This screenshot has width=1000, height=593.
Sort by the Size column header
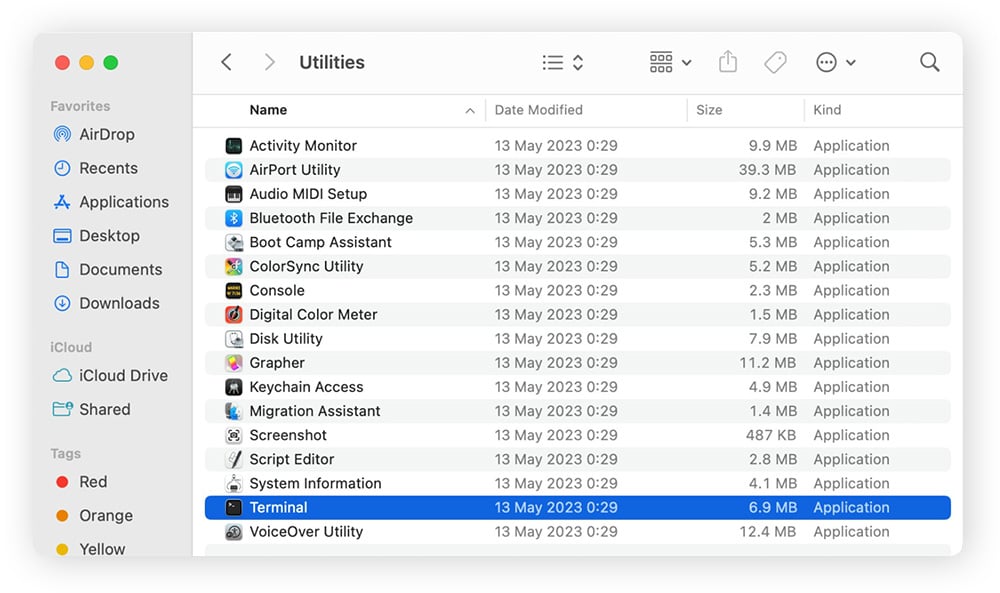click(709, 110)
